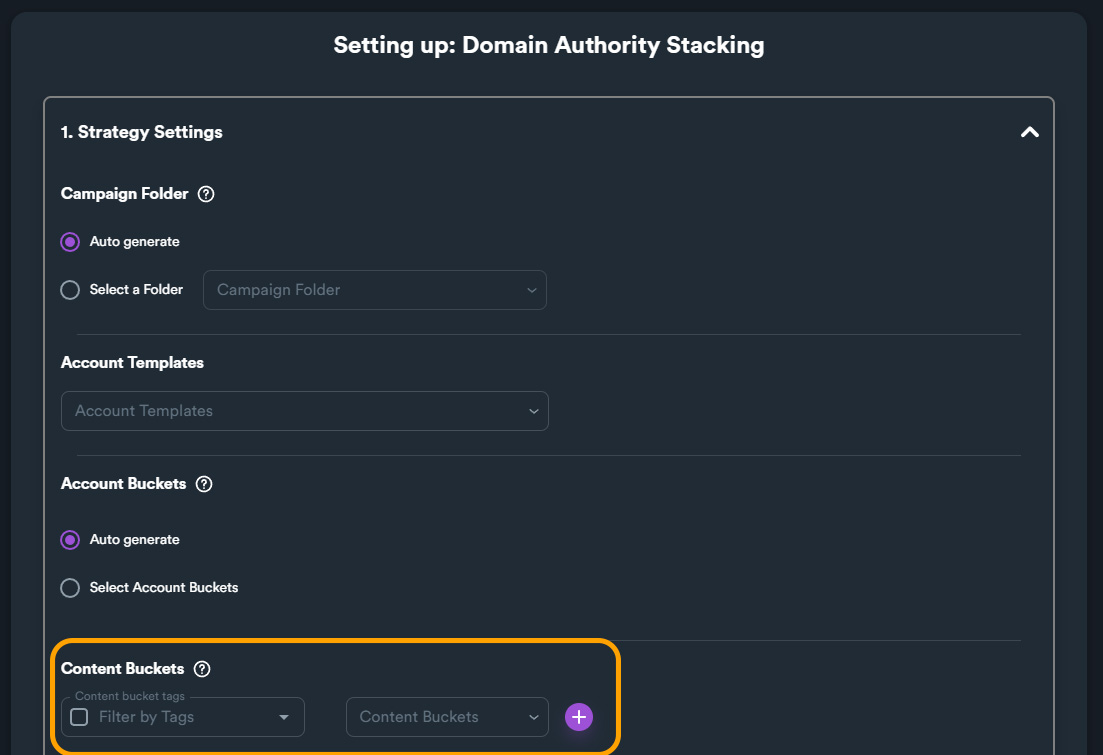Click the 1. Strategy Settings section header
This screenshot has width=1103, height=755.
(x=142, y=132)
